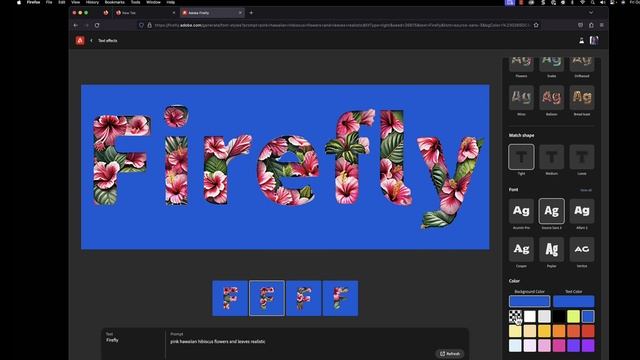640x360 pixels.
Task: Choose the Poplar font
Action: click(x=551, y=249)
